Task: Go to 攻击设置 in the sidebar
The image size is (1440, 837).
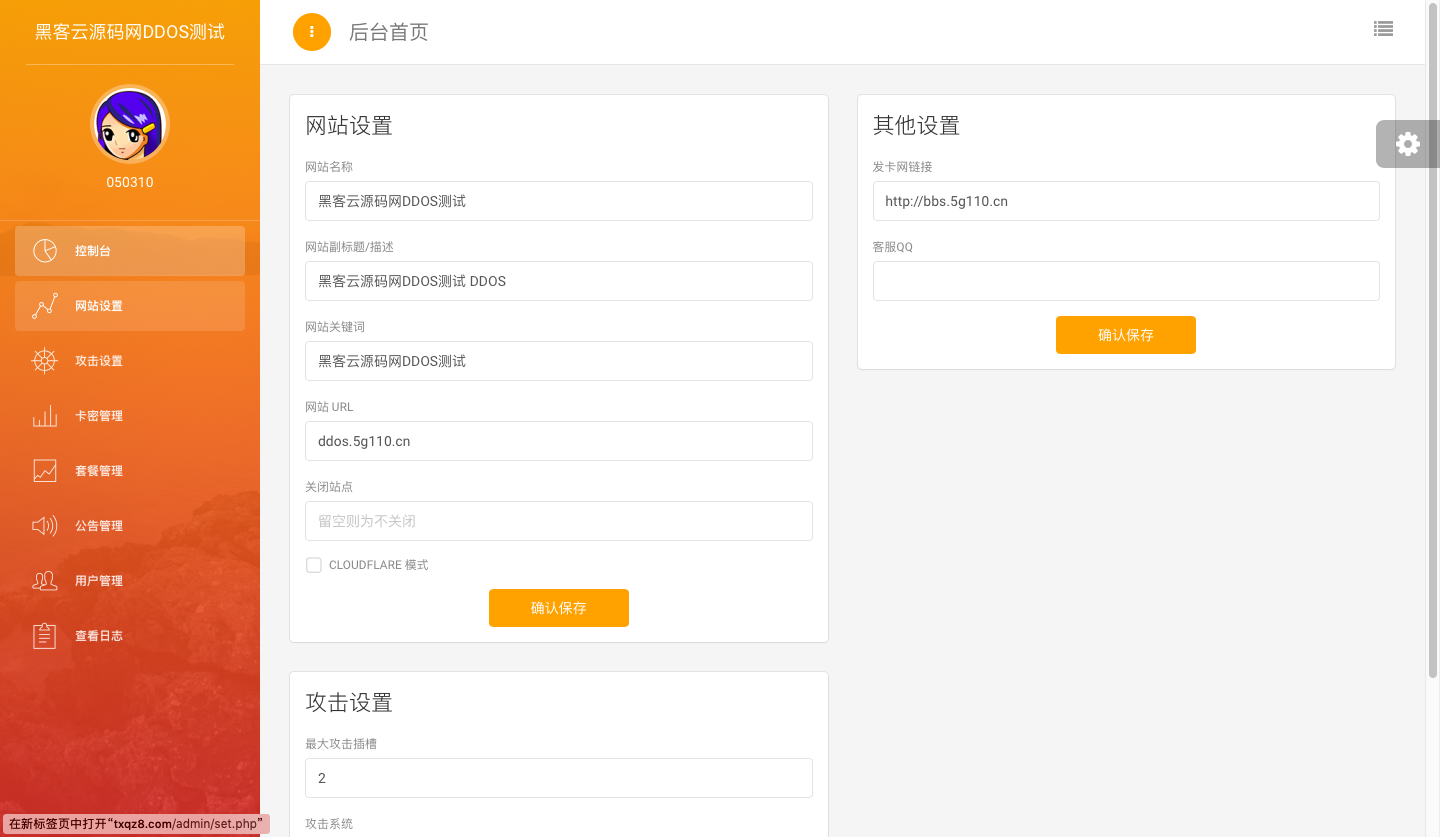Action: coord(130,361)
